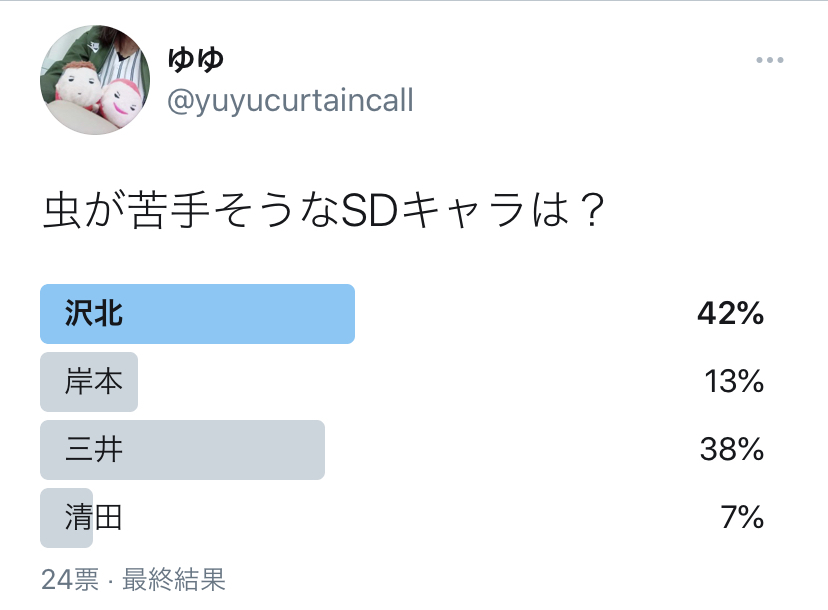Click the 38% result for 三井
The height and width of the screenshot is (610, 828).
click(732, 450)
